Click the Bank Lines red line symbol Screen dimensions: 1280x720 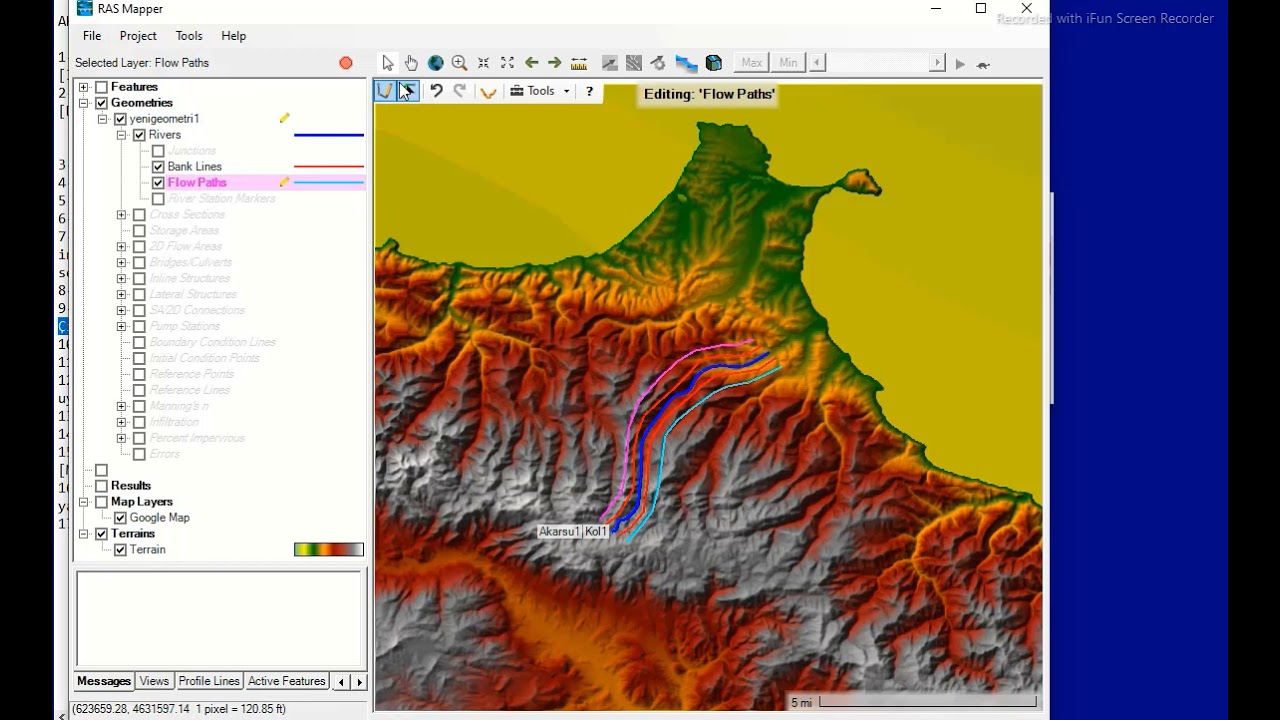click(x=329, y=167)
